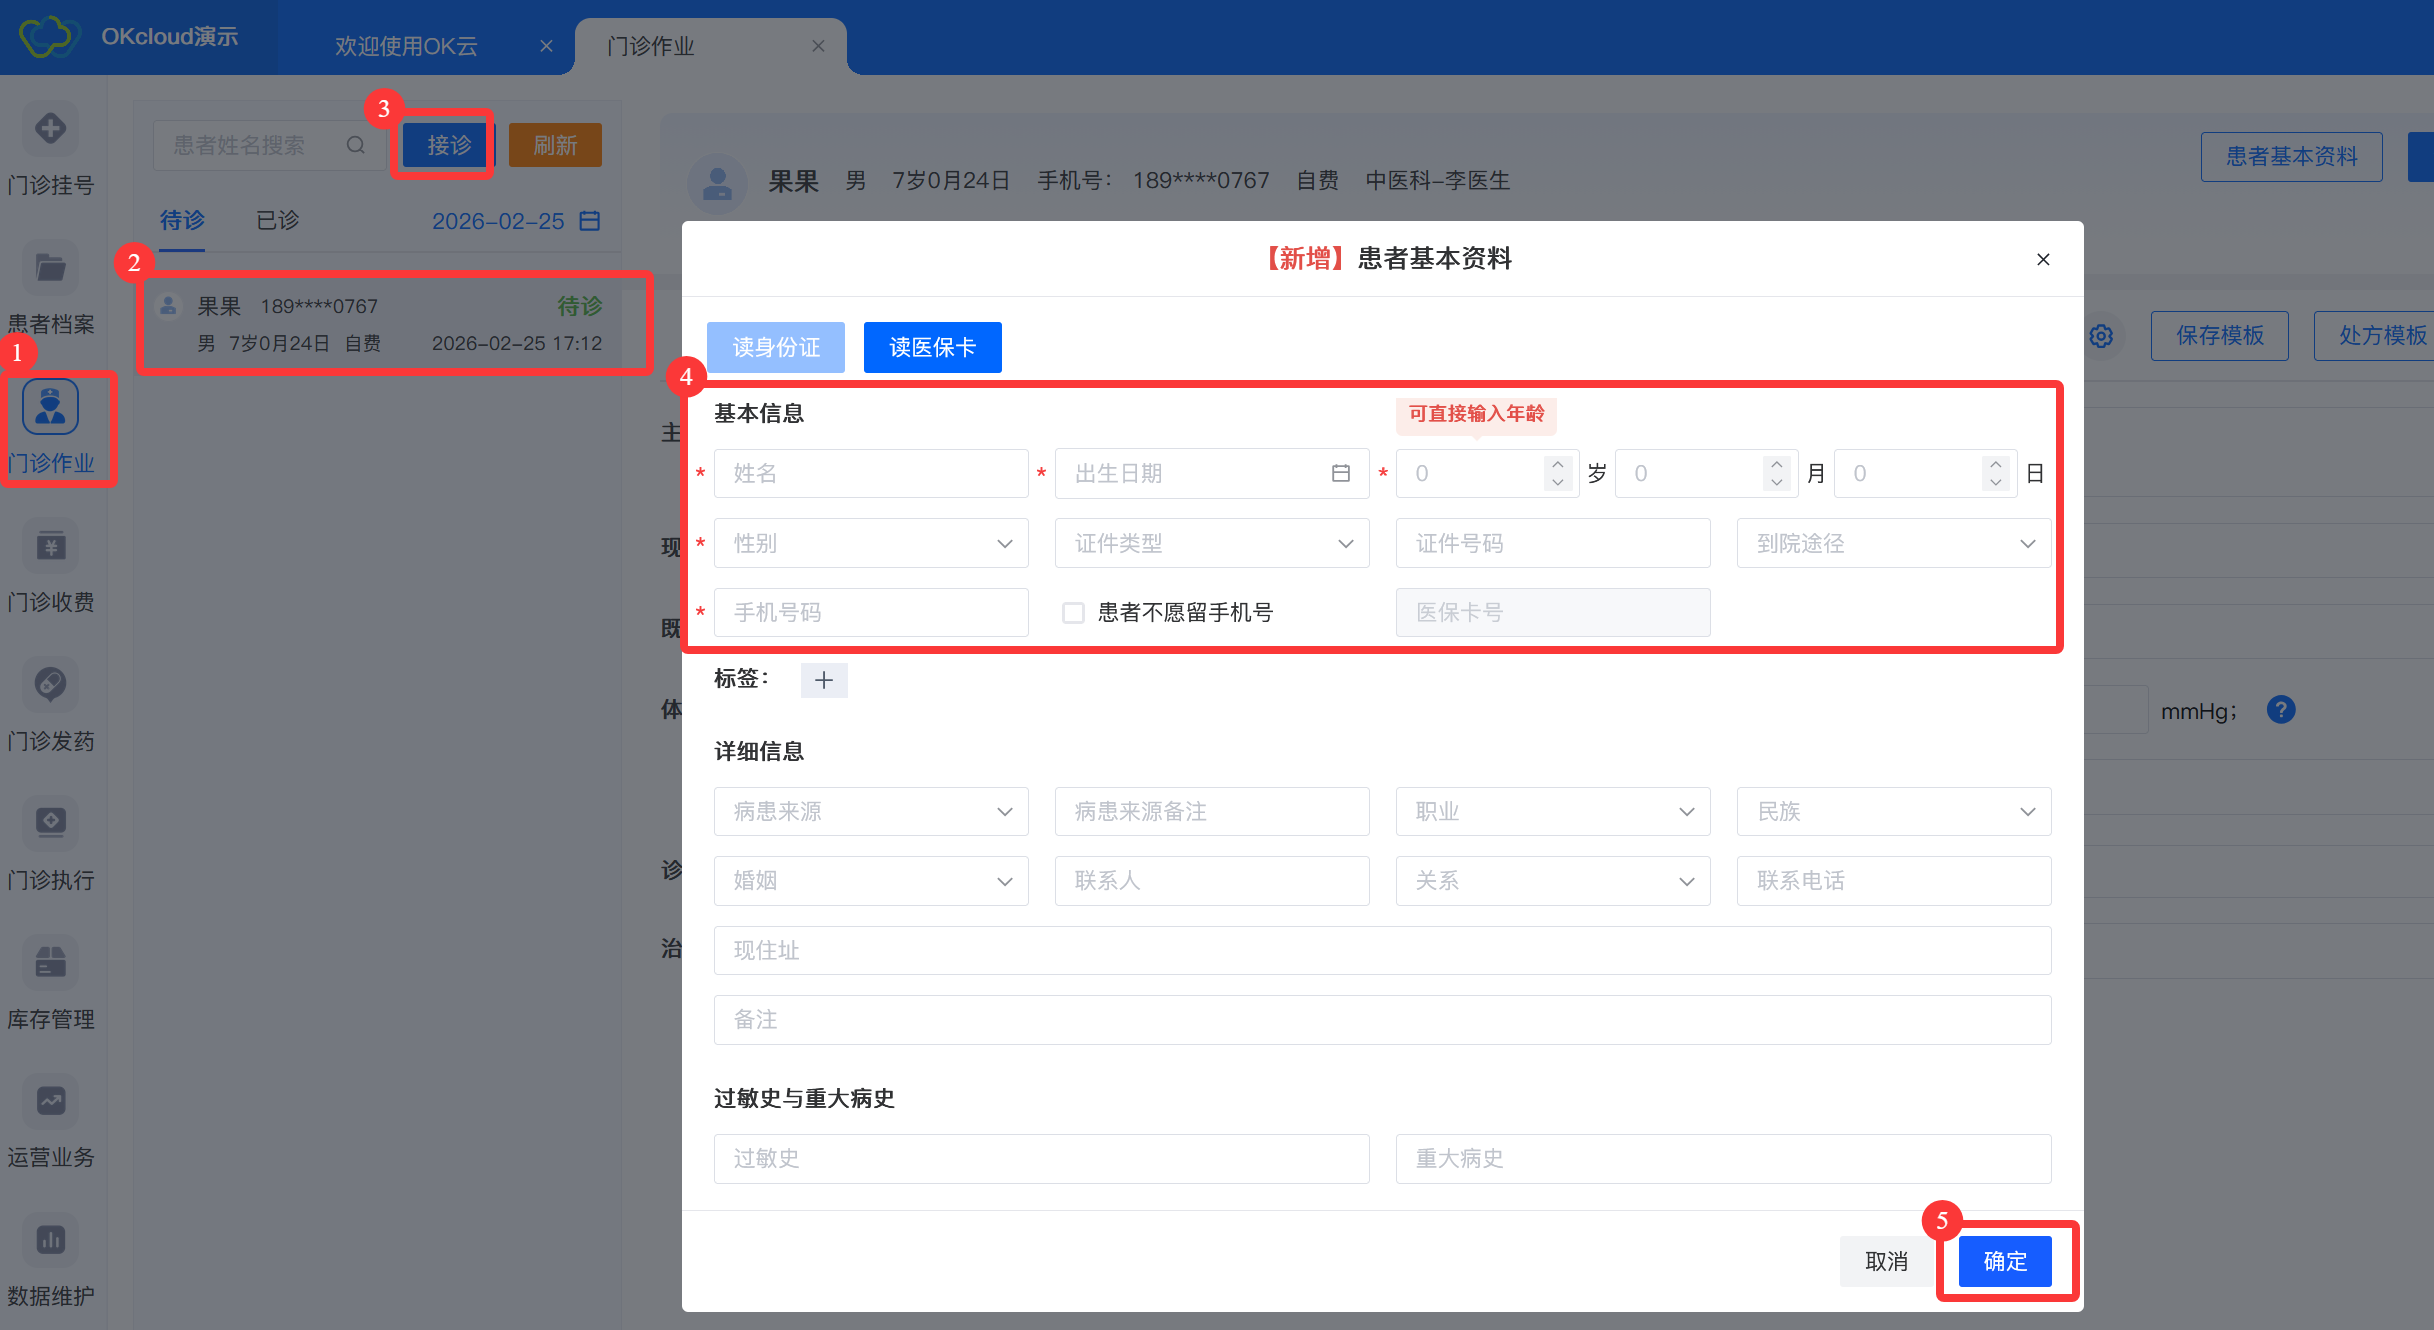Open the 证件类型 dropdown
The image size is (2434, 1330).
click(x=1211, y=543)
